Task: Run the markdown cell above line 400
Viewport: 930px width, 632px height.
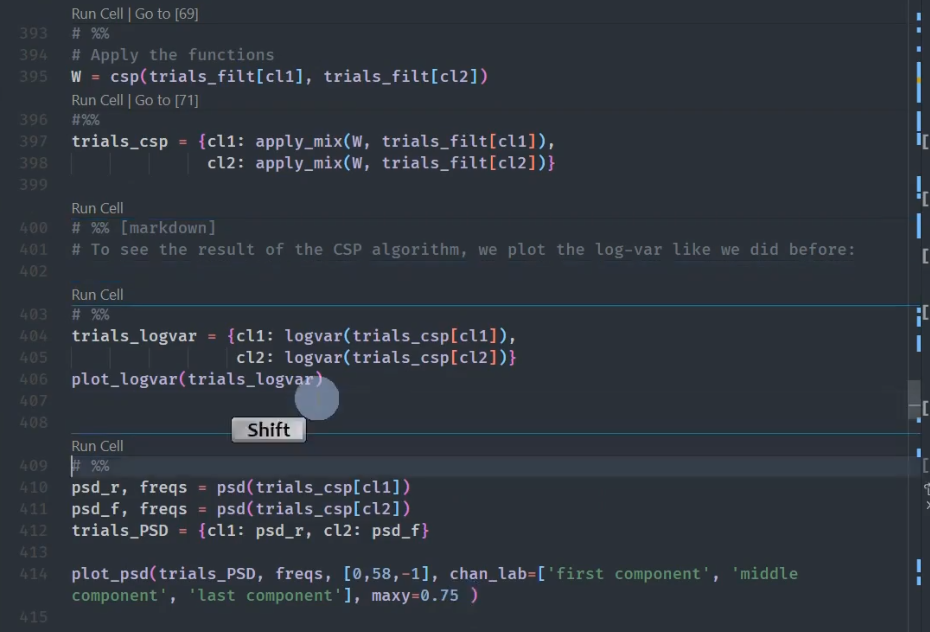Action: (98, 208)
